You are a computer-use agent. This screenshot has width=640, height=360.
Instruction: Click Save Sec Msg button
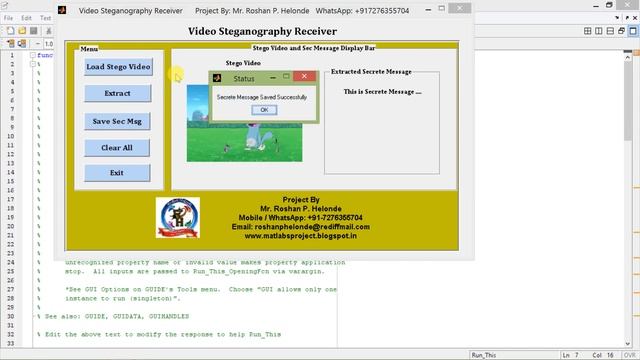click(117, 121)
